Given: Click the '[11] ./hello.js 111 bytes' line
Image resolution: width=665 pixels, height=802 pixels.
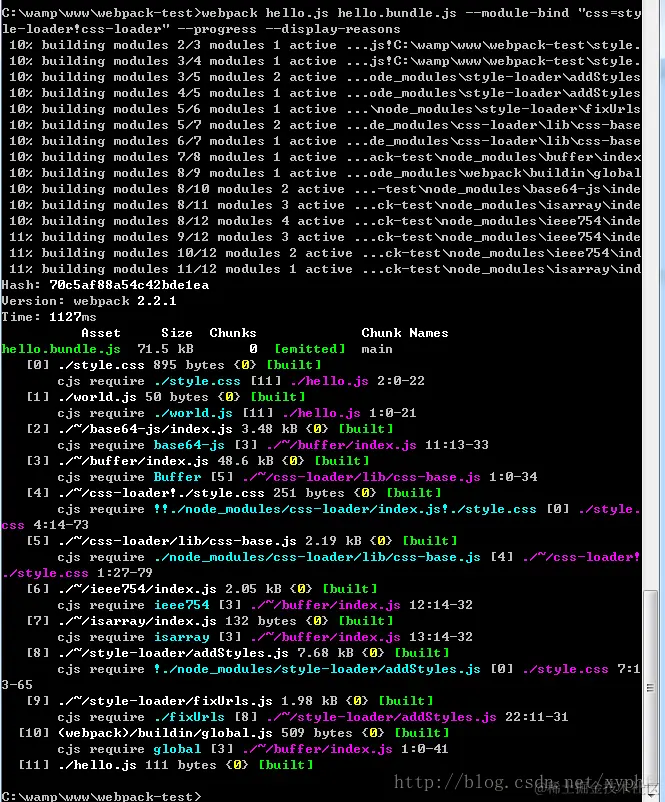Looking at the screenshot, I should (x=166, y=765).
